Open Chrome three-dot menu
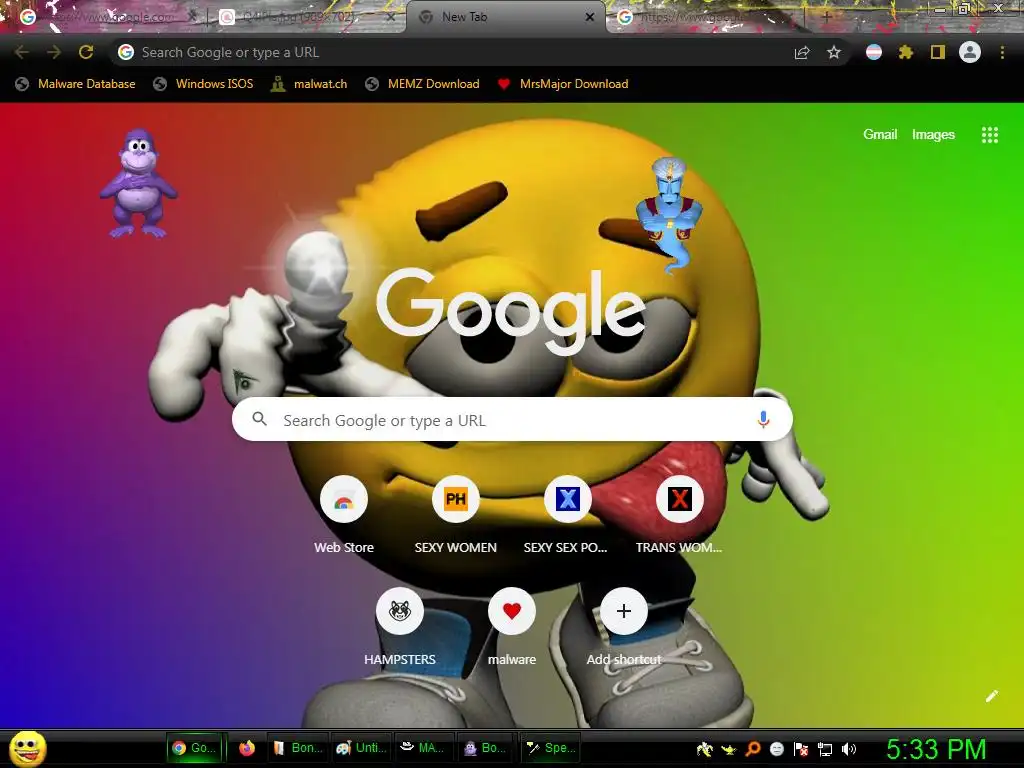This screenshot has height=768, width=1024. pyautogui.click(x=1002, y=52)
